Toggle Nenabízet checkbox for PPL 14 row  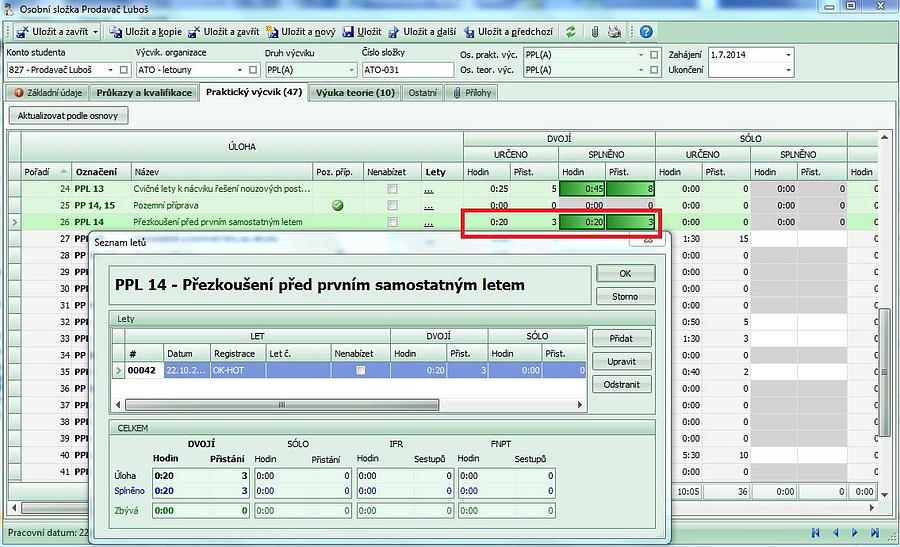click(392, 222)
